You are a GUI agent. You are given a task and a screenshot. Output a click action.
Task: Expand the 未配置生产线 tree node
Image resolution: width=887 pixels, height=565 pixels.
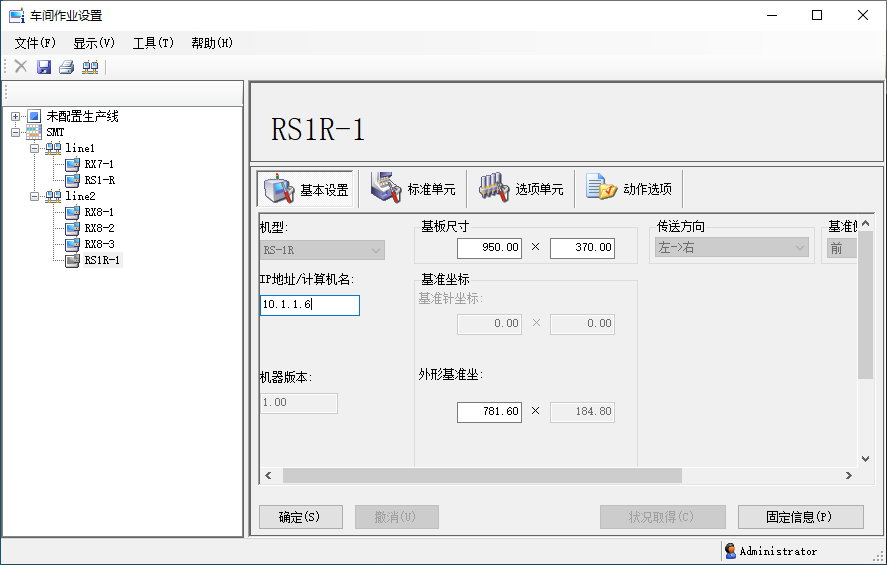pos(16,116)
